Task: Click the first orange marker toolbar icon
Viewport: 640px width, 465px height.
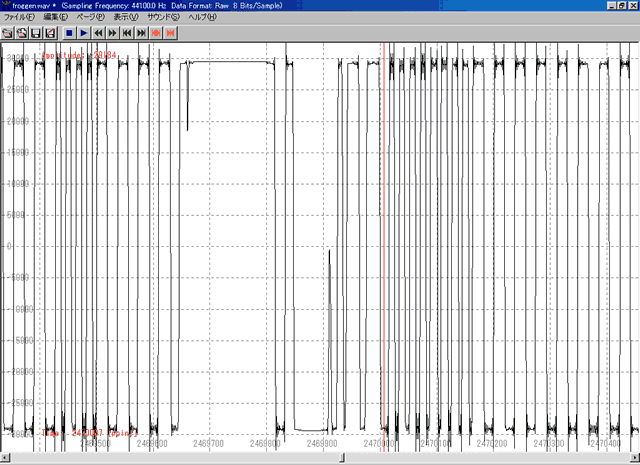Action: (157, 33)
